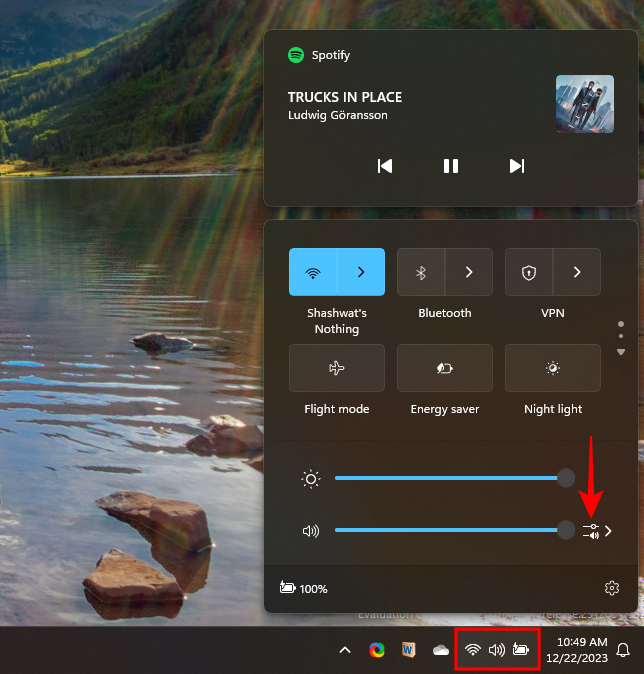Click the battery 100% indicator
Viewport: 644px width, 674px height.
tap(304, 589)
